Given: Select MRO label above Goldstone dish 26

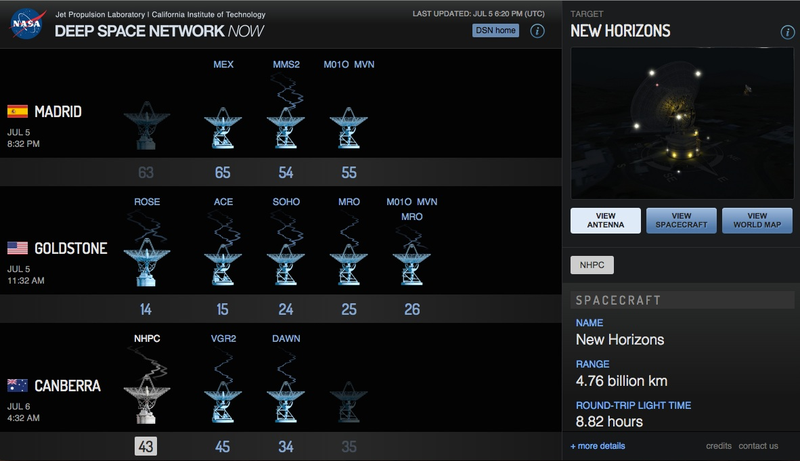Looking at the screenshot, I should pyautogui.click(x=412, y=217).
